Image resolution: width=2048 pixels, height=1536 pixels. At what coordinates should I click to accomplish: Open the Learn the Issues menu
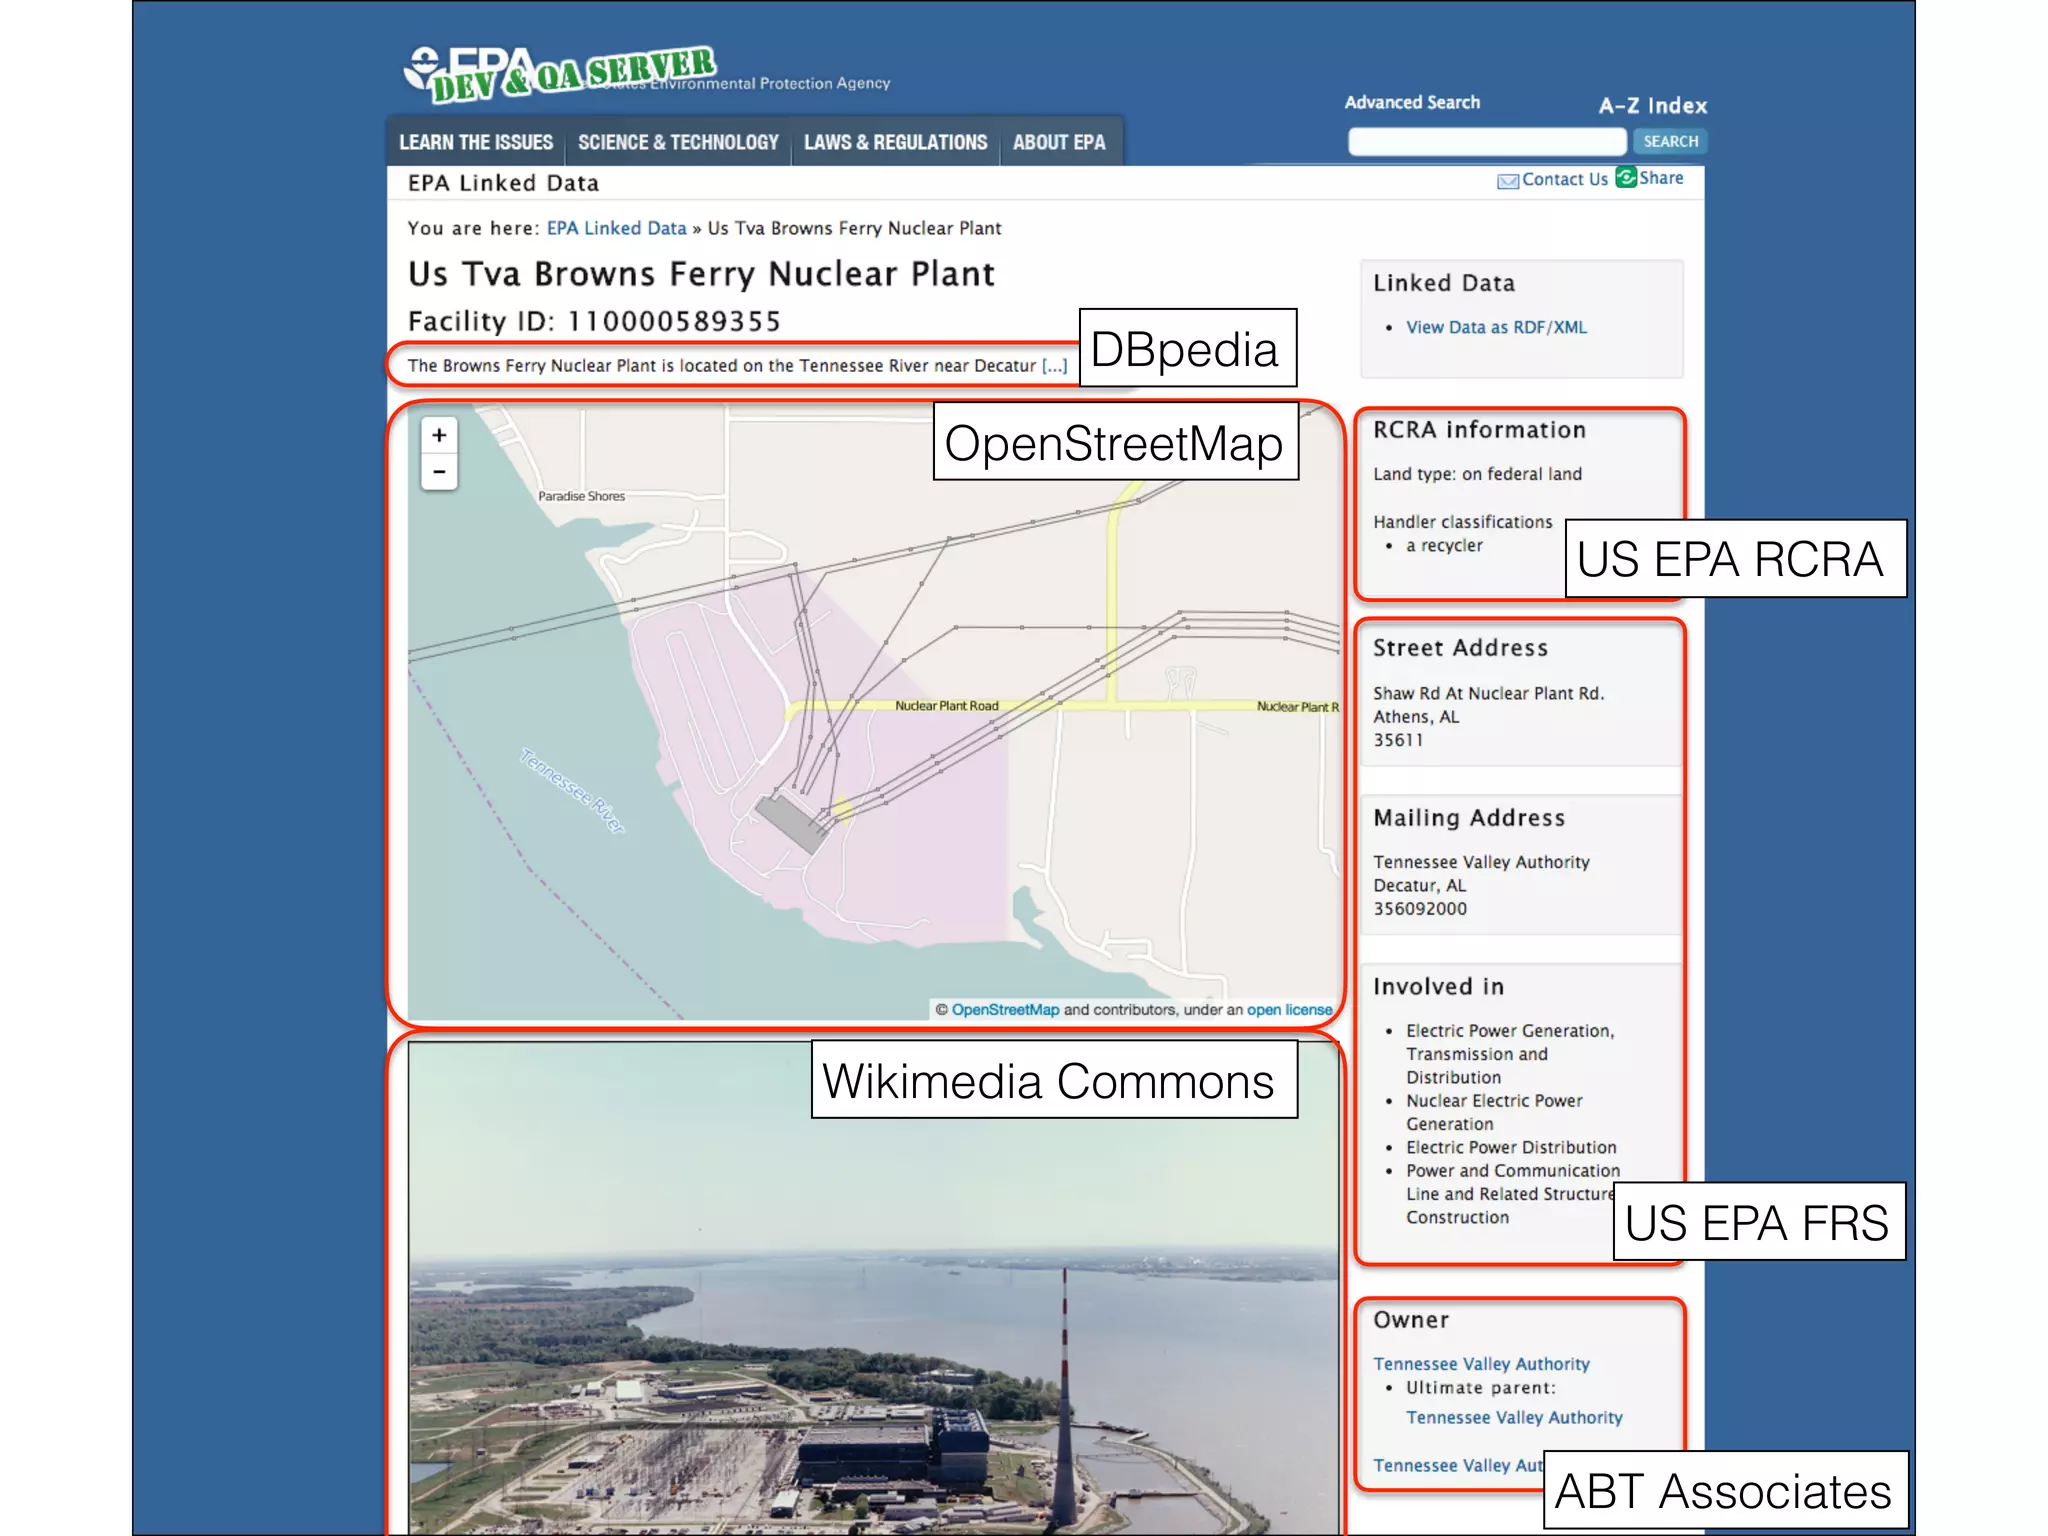click(x=476, y=142)
